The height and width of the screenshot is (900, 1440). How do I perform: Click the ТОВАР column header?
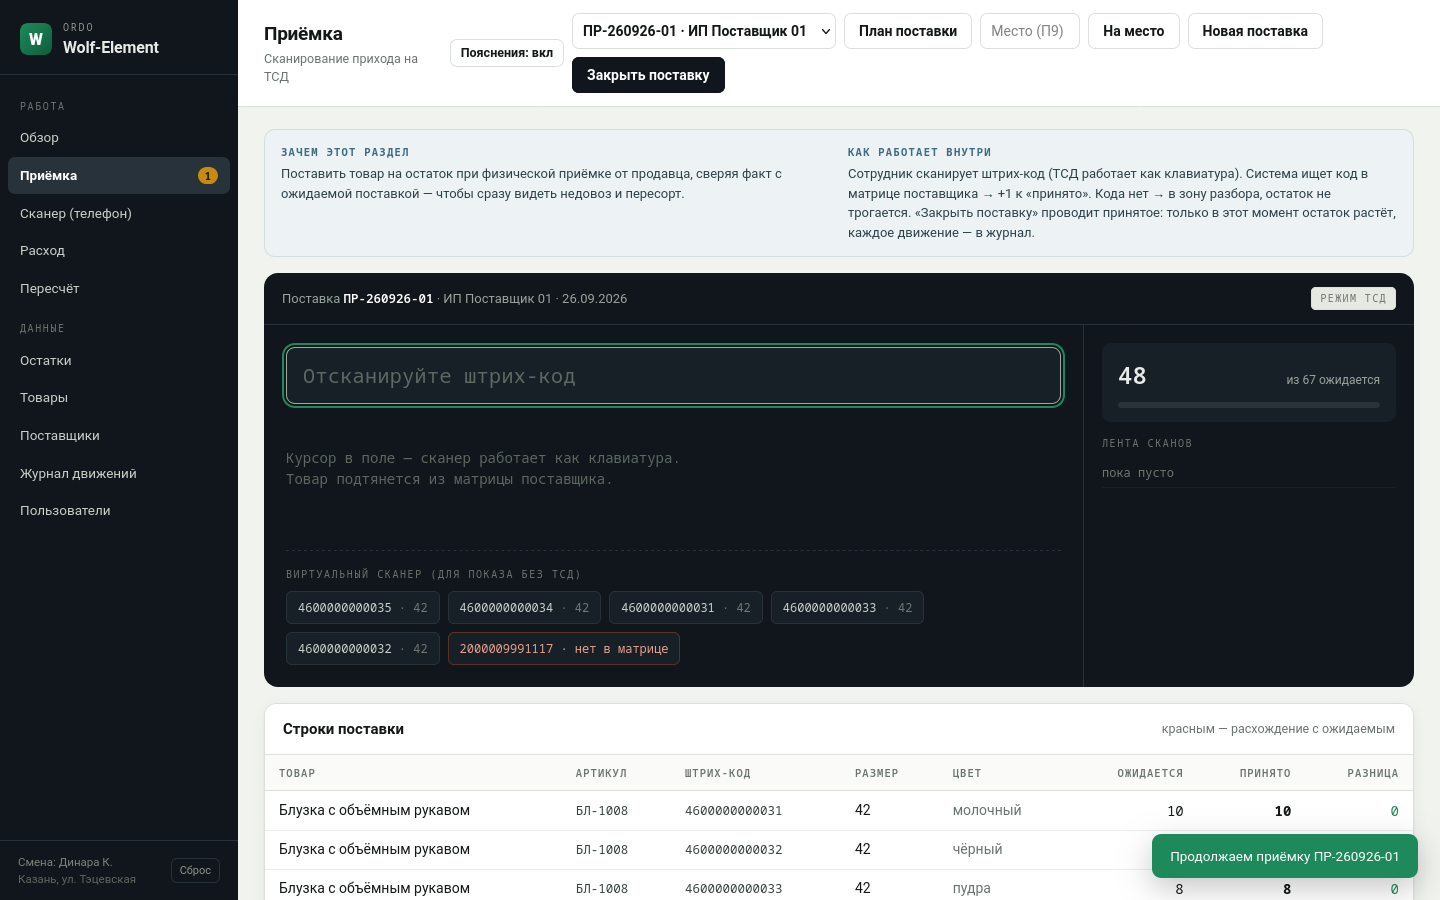(297, 774)
